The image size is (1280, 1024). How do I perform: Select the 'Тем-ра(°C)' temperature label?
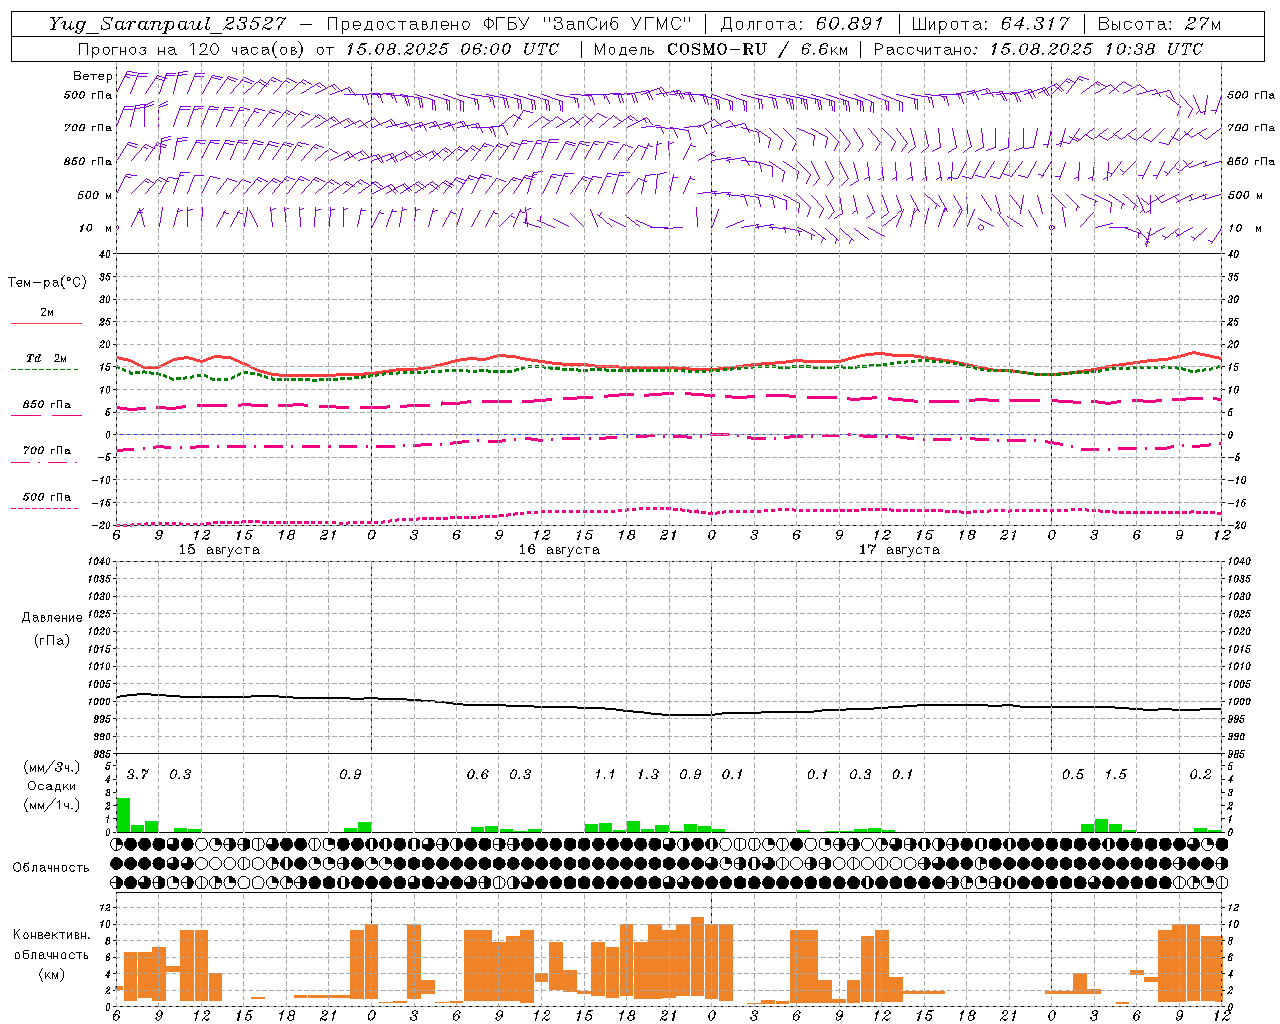(x=47, y=283)
